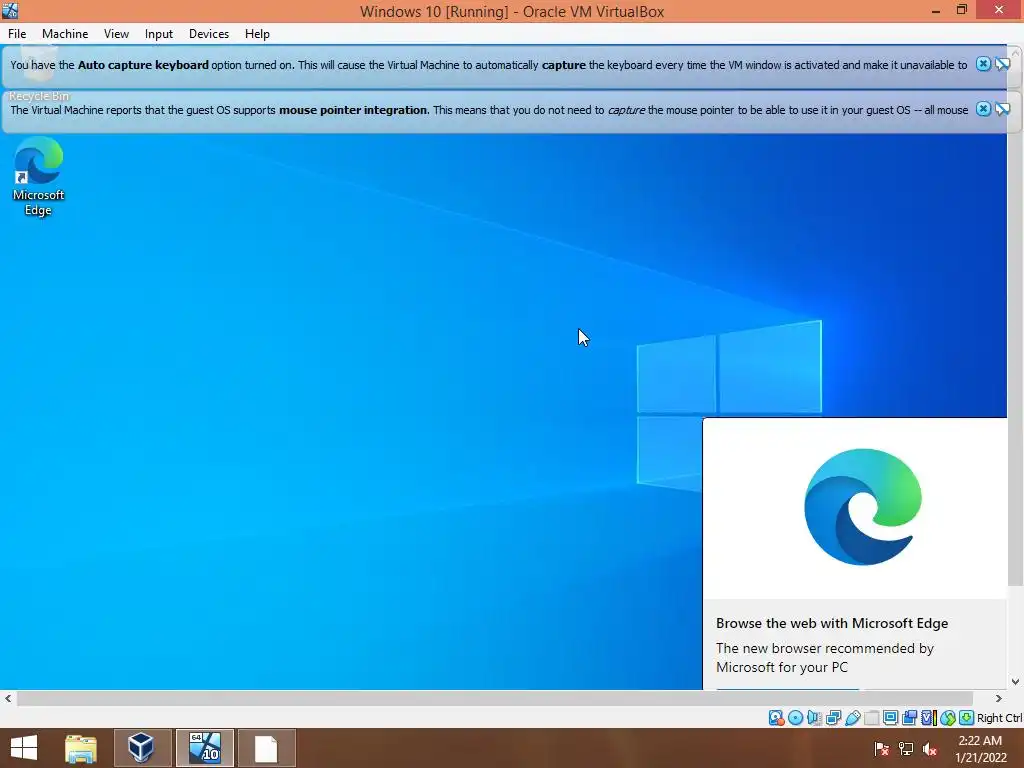Image resolution: width=1024 pixels, height=768 pixels.
Task: Click 'The new browser recommended by' description text
Action: [x=825, y=648]
